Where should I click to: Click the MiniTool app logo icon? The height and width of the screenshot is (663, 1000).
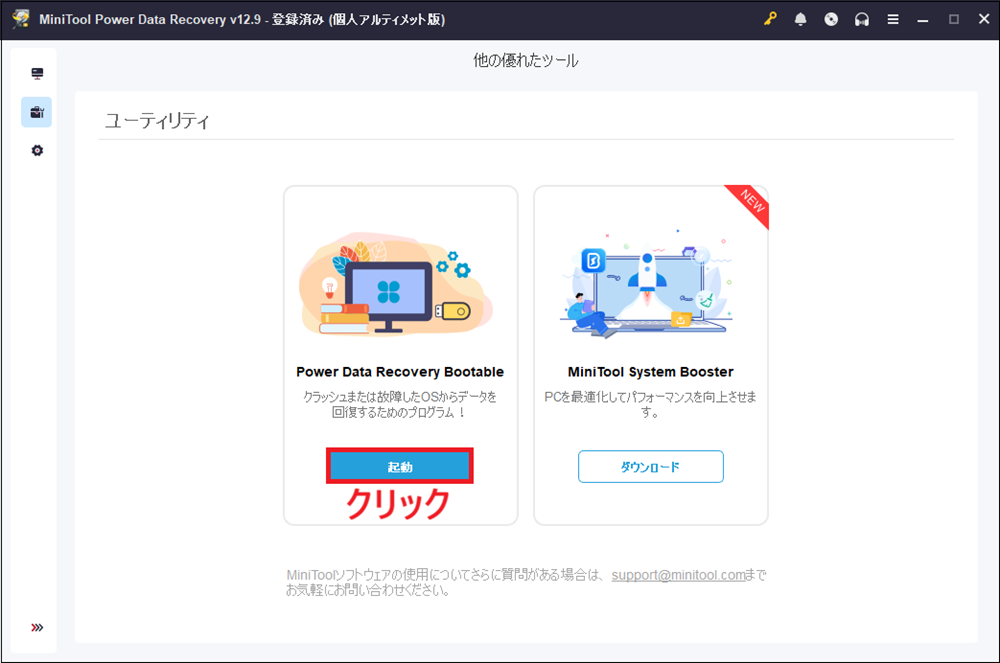click(x=20, y=18)
